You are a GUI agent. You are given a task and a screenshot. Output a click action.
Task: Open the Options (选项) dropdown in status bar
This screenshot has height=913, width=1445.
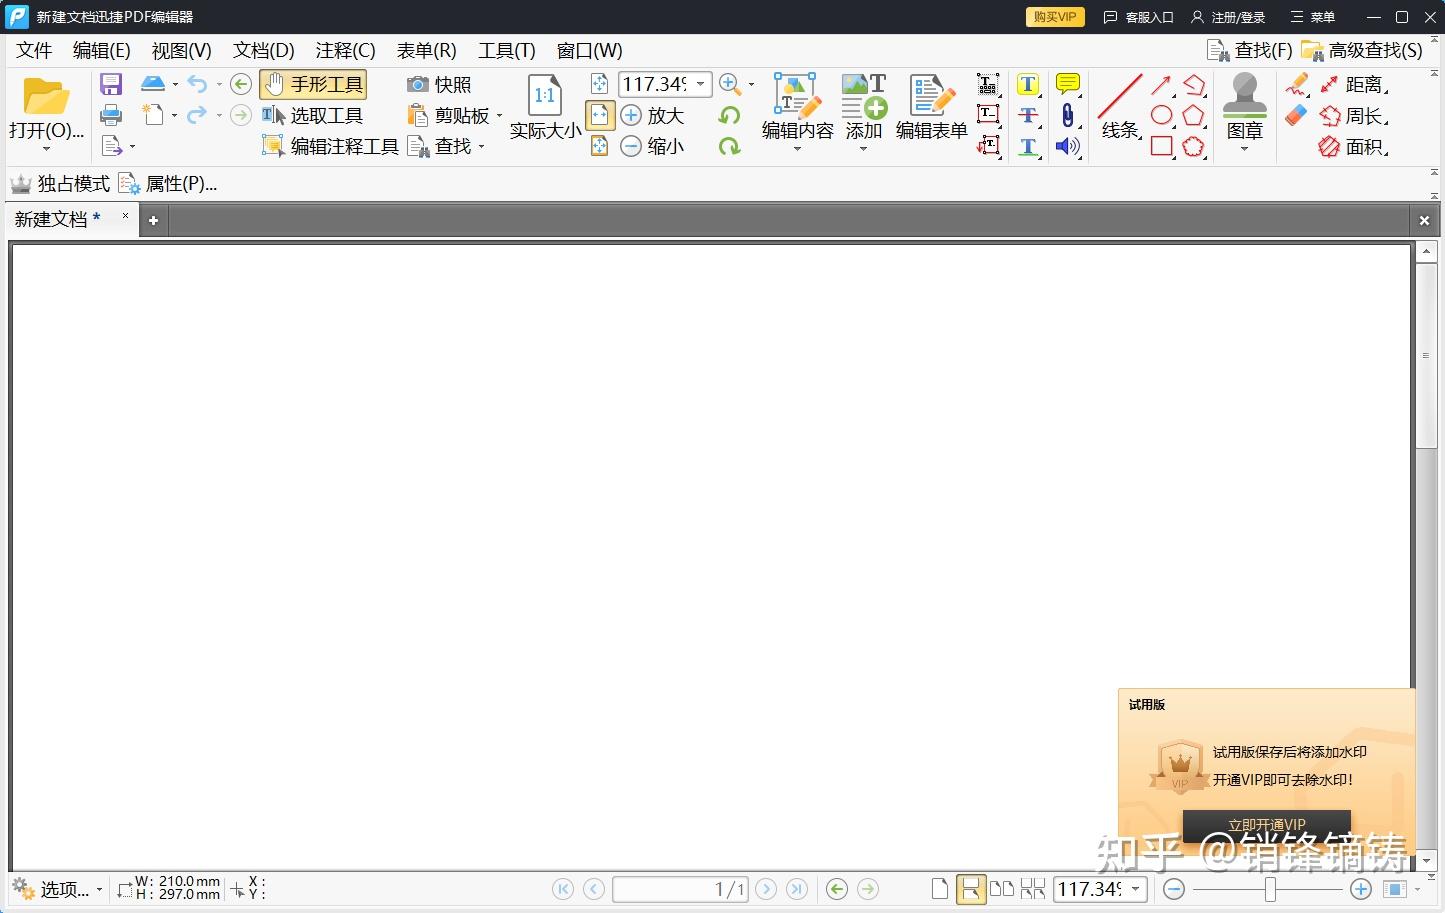pyautogui.click(x=57, y=889)
